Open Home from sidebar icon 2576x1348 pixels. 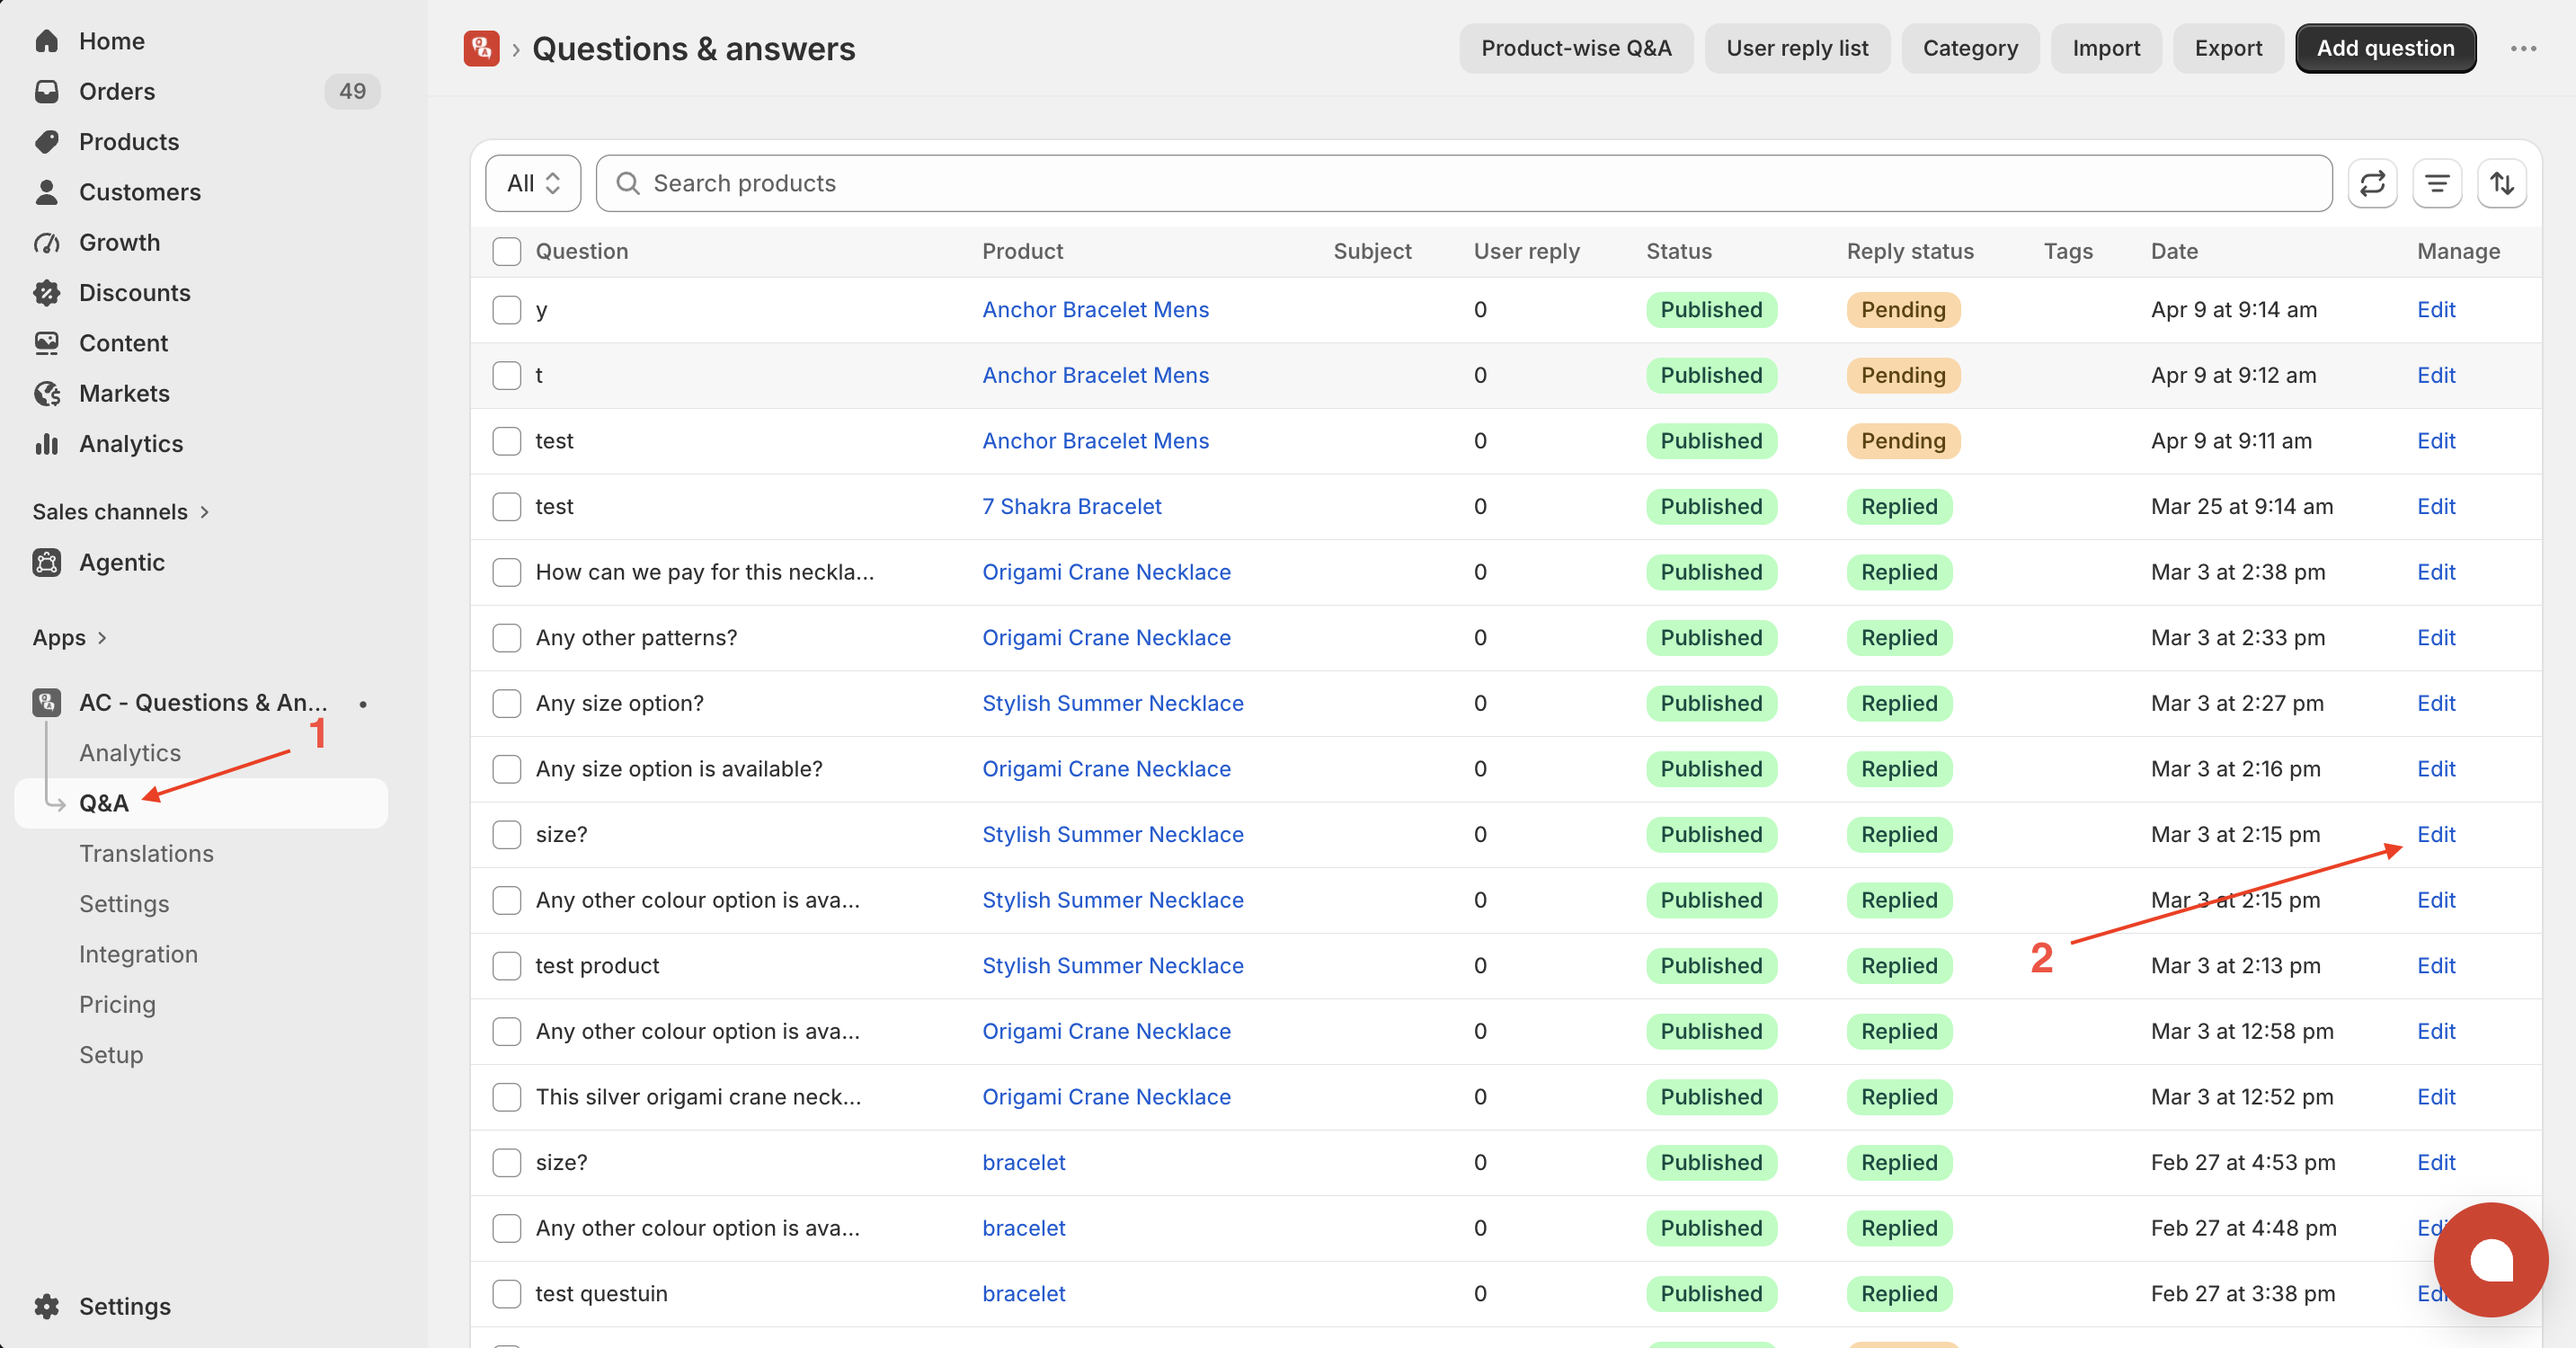46,41
